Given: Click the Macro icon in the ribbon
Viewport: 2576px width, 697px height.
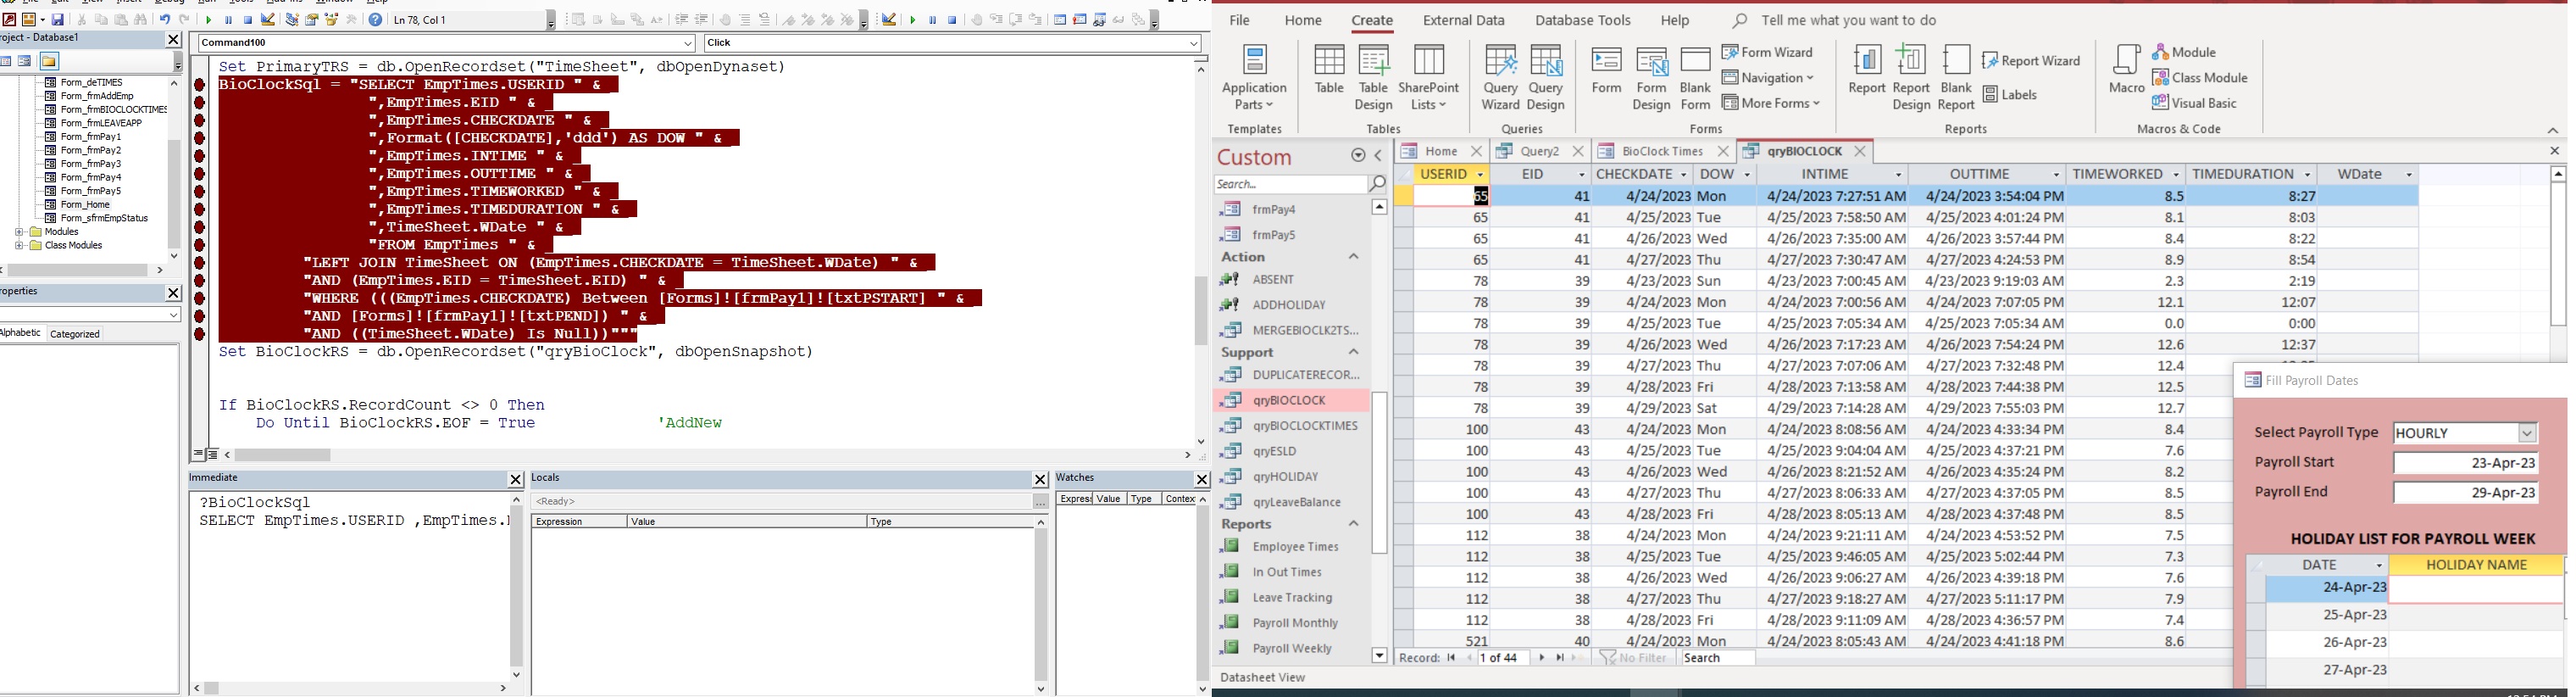Looking at the screenshot, I should tap(2126, 70).
